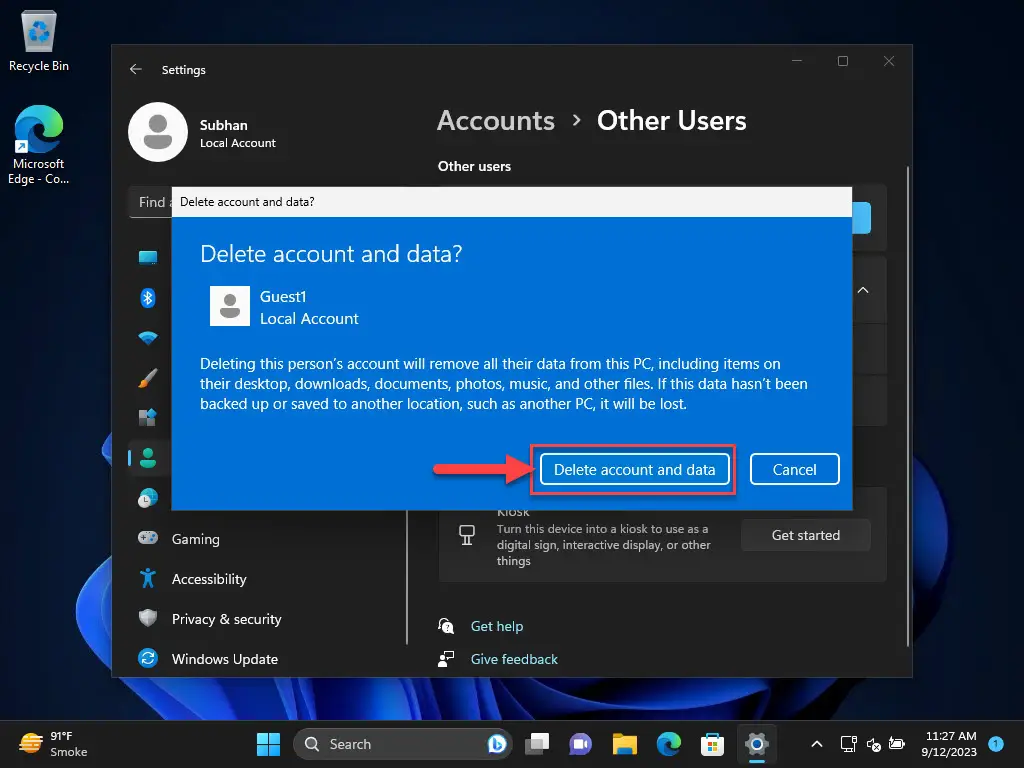Open System settings display icon
The height and width of the screenshot is (768, 1024).
click(x=148, y=257)
